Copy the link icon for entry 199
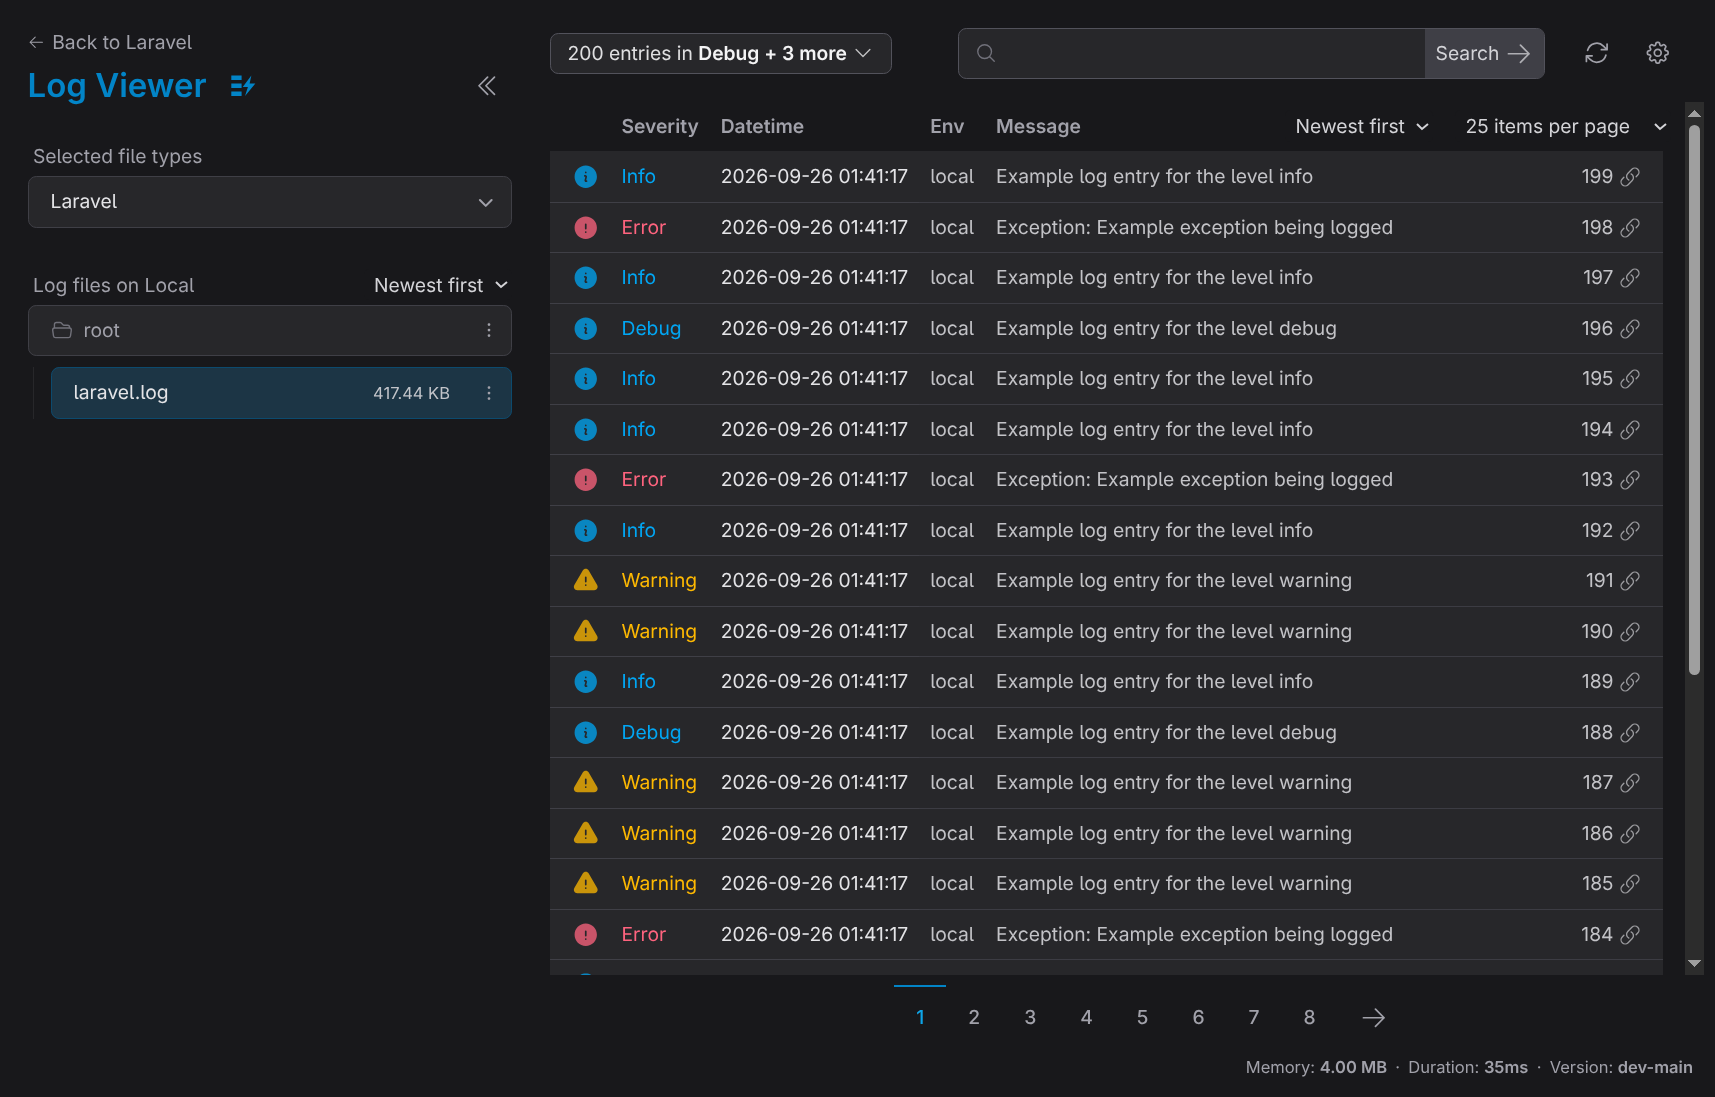The height and width of the screenshot is (1097, 1715). click(x=1630, y=177)
